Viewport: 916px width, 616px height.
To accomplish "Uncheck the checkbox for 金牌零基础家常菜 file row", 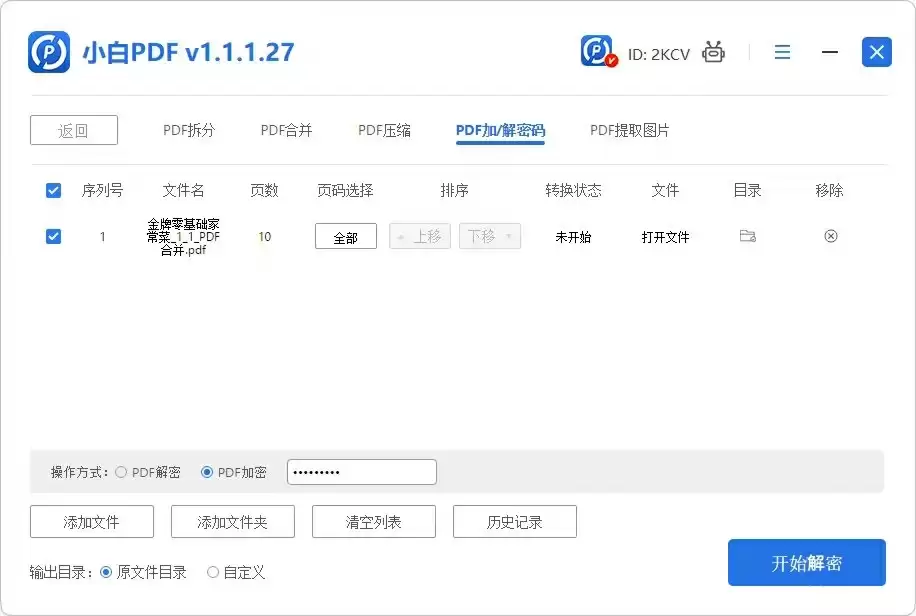I will (53, 236).
